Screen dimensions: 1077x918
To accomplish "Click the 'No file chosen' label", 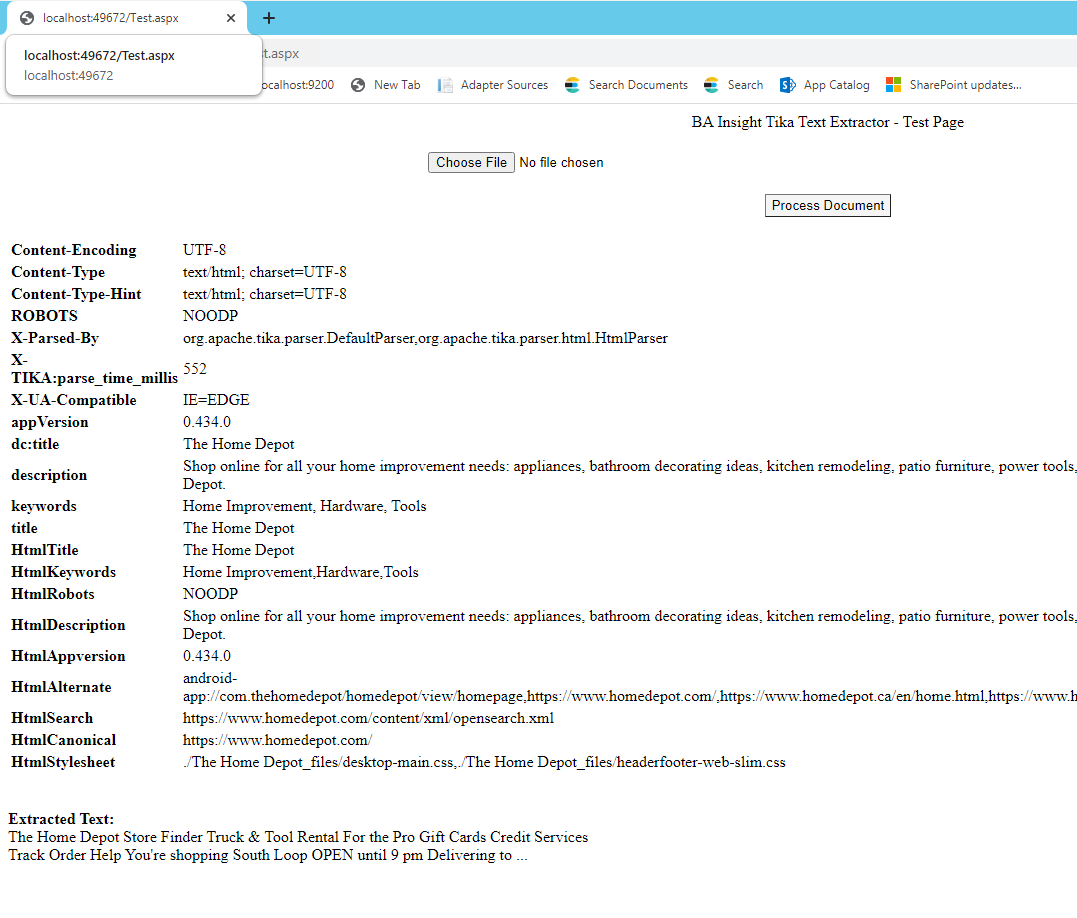I will [561, 163].
